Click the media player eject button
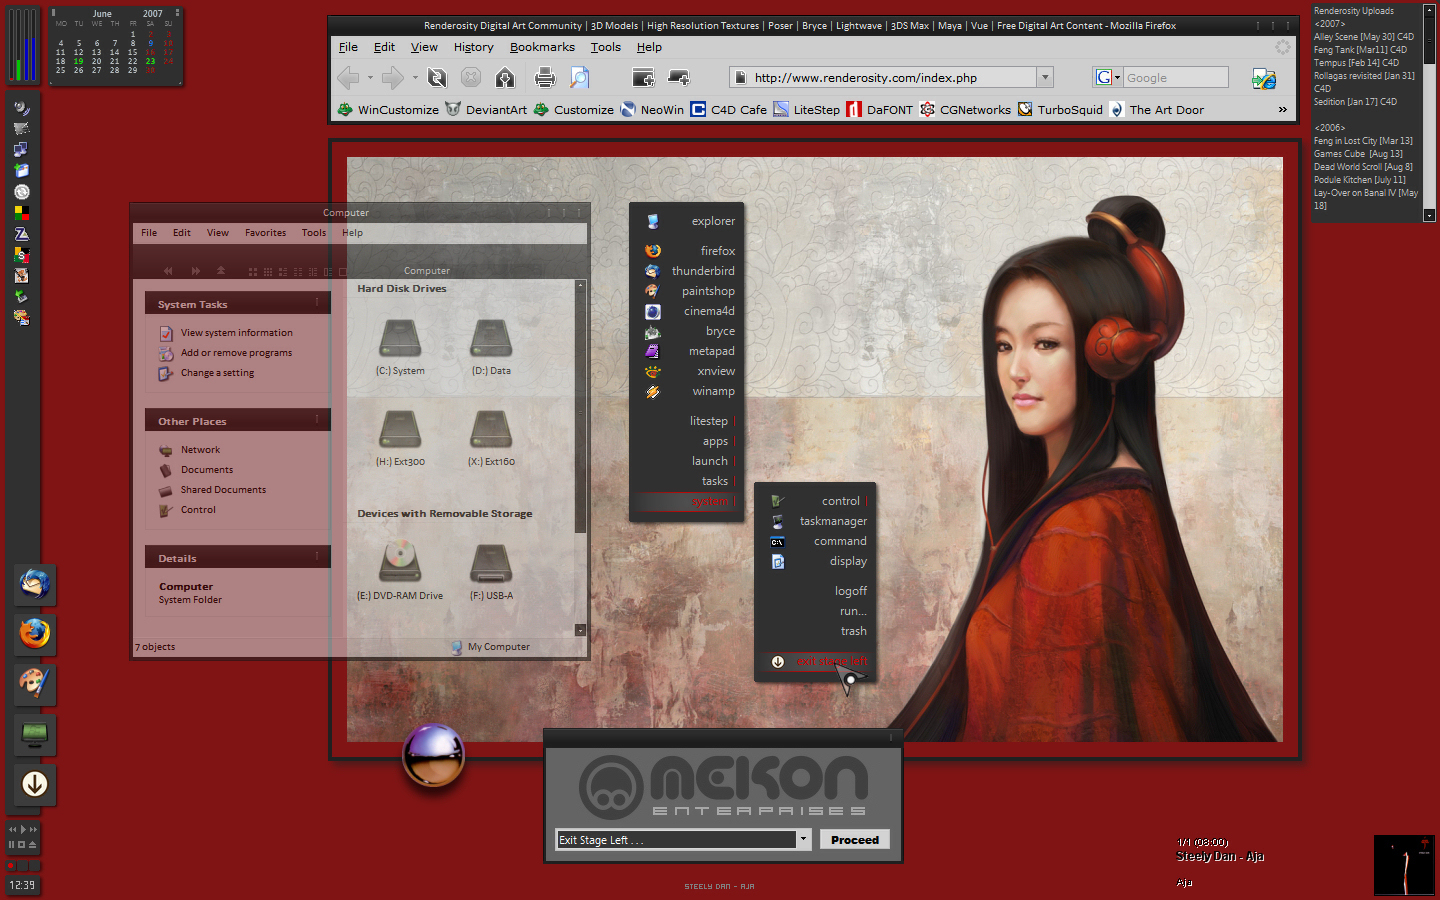The image size is (1440, 900). point(32,845)
